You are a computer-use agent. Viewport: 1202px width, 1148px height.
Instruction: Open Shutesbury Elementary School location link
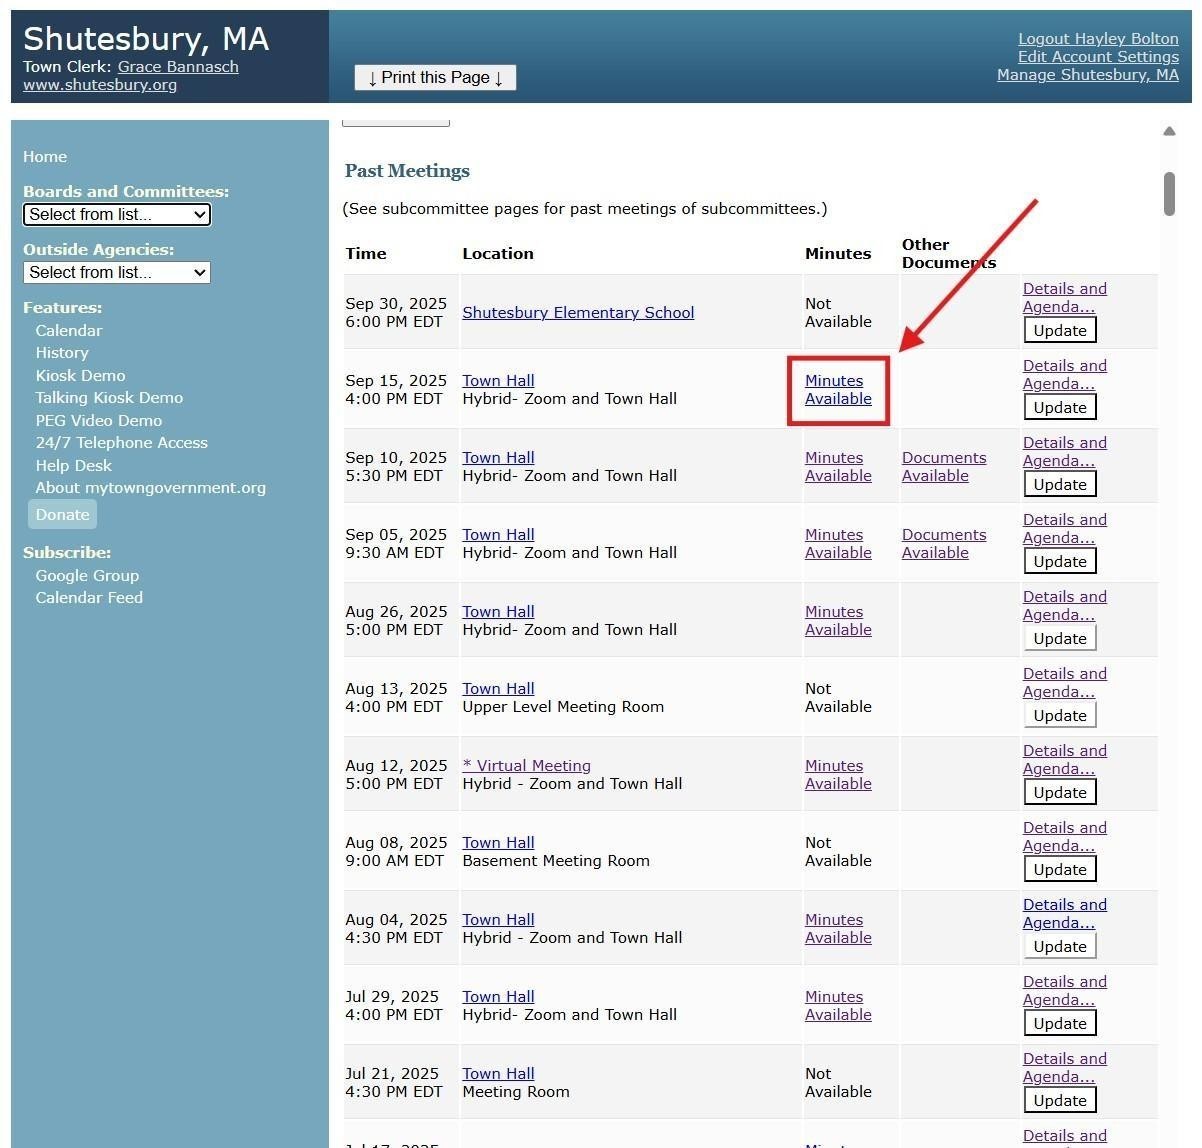(x=578, y=312)
